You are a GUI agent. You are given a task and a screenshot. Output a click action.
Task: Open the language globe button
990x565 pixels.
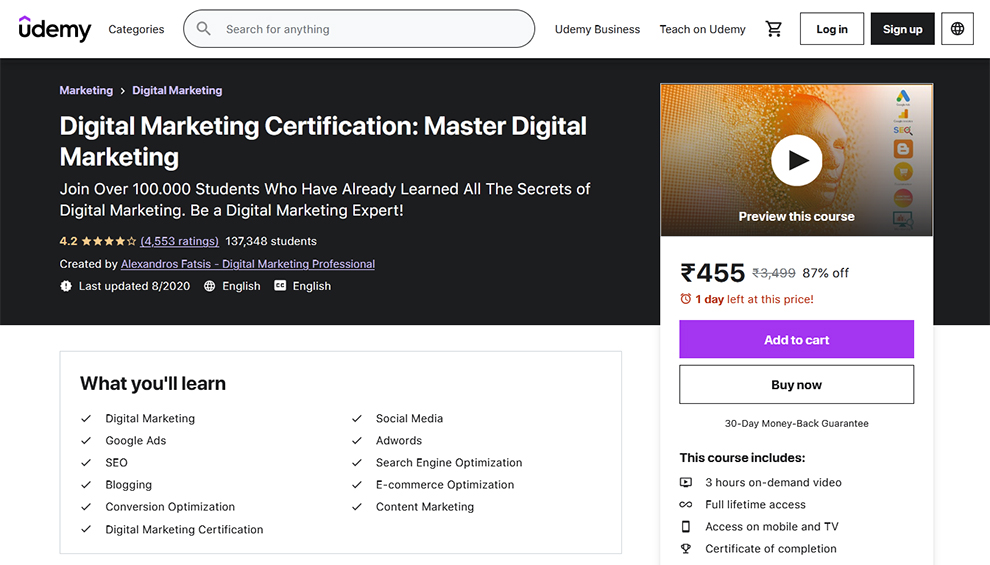(x=957, y=28)
